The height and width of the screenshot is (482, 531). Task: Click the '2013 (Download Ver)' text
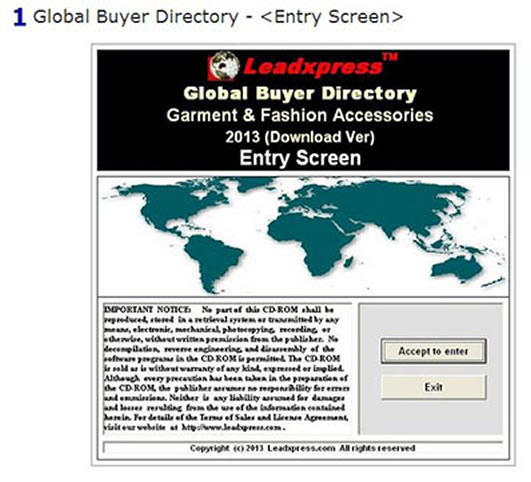tap(300, 137)
